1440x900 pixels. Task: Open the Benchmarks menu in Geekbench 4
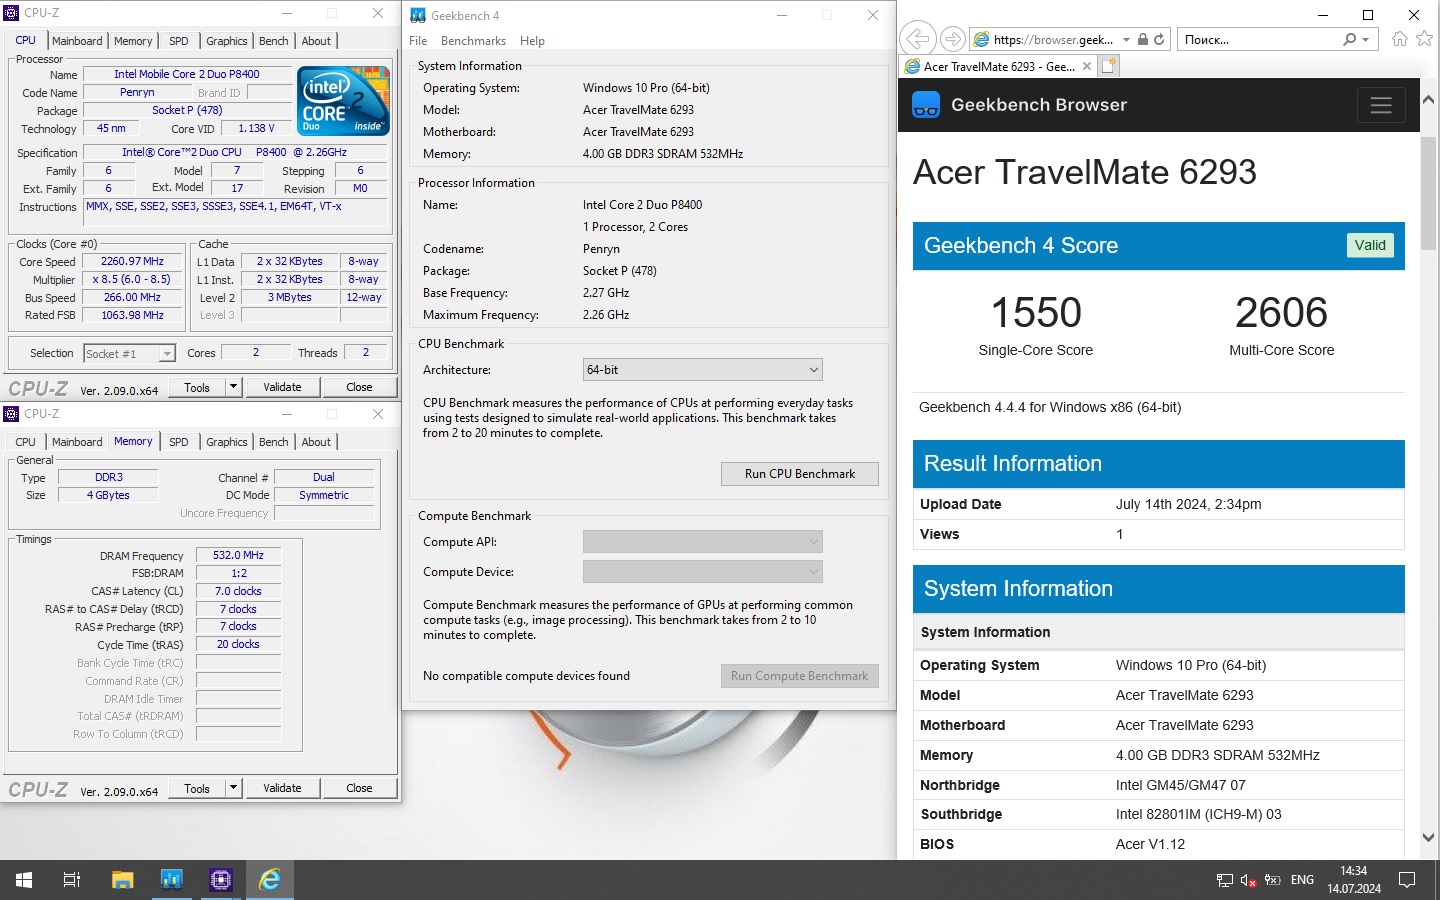pyautogui.click(x=473, y=41)
